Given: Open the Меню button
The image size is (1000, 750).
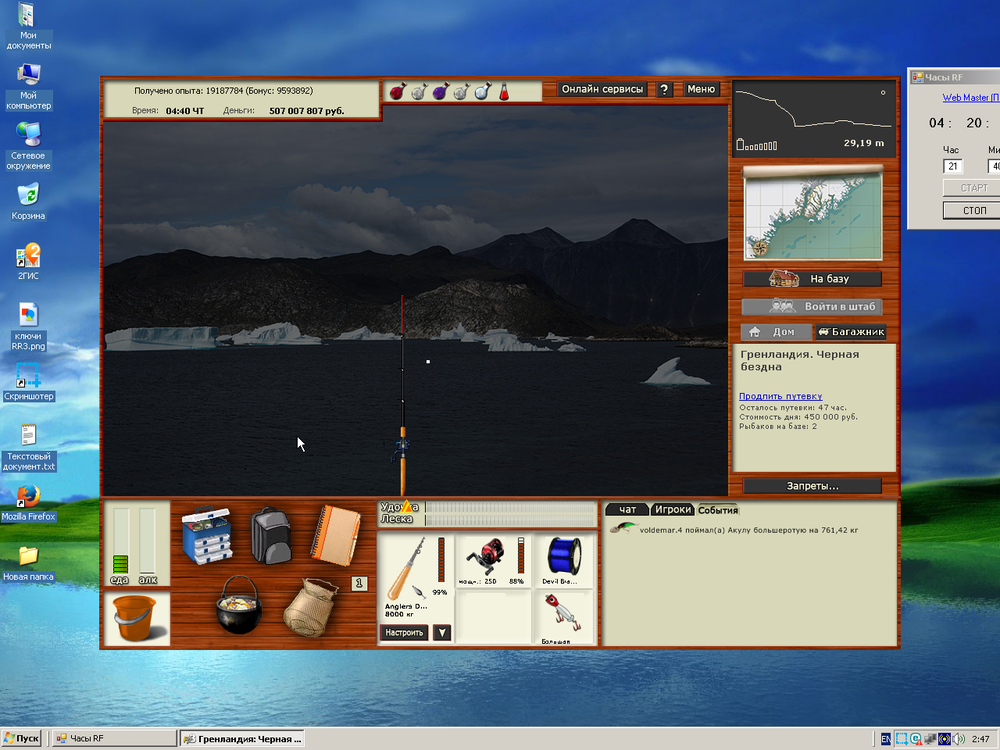Looking at the screenshot, I should [x=701, y=89].
